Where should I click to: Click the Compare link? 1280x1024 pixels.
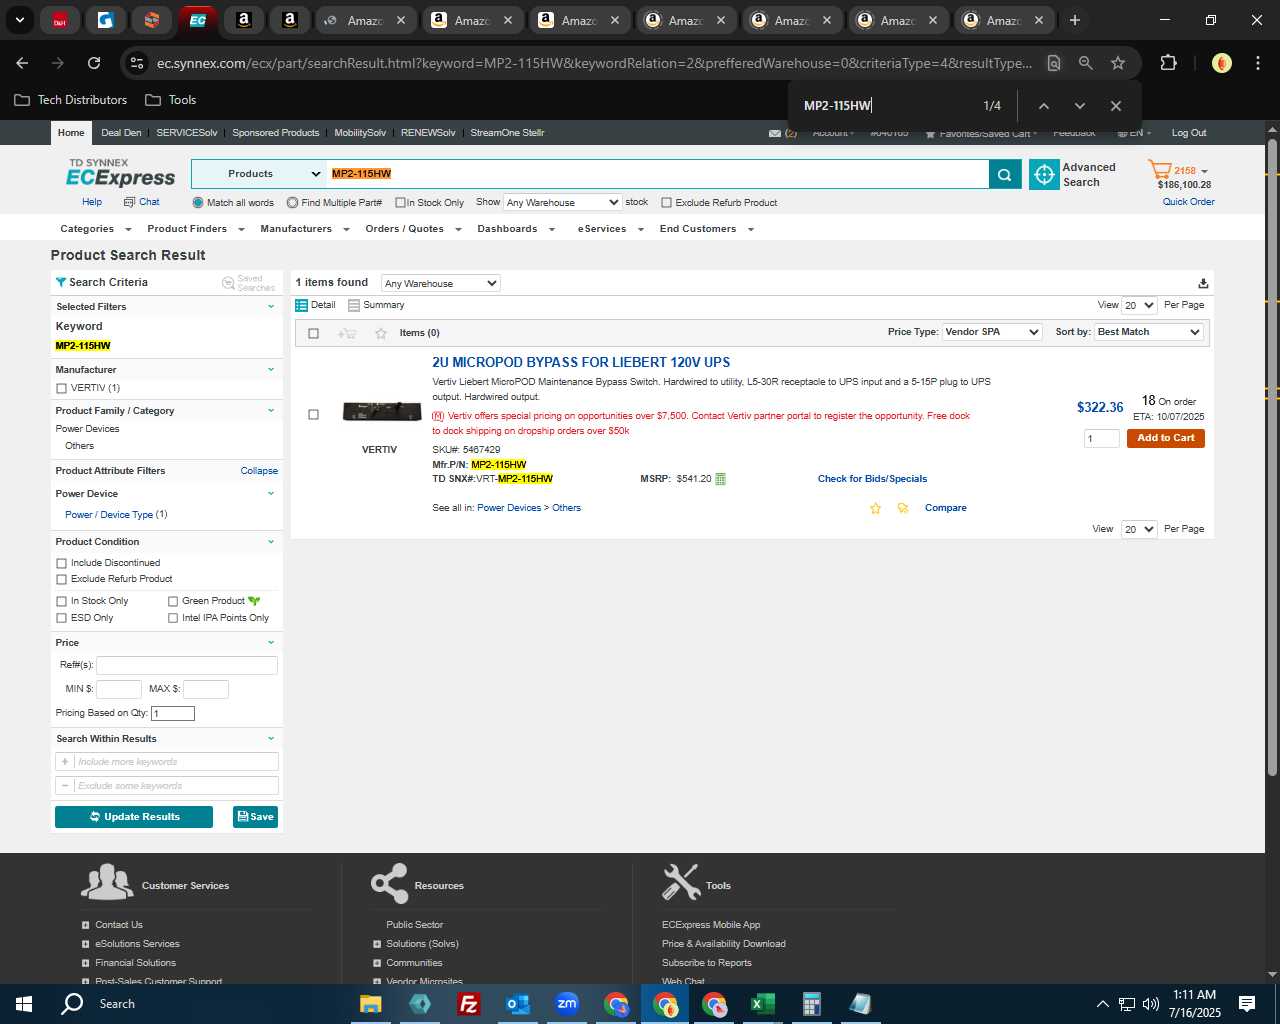(x=946, y=508)
